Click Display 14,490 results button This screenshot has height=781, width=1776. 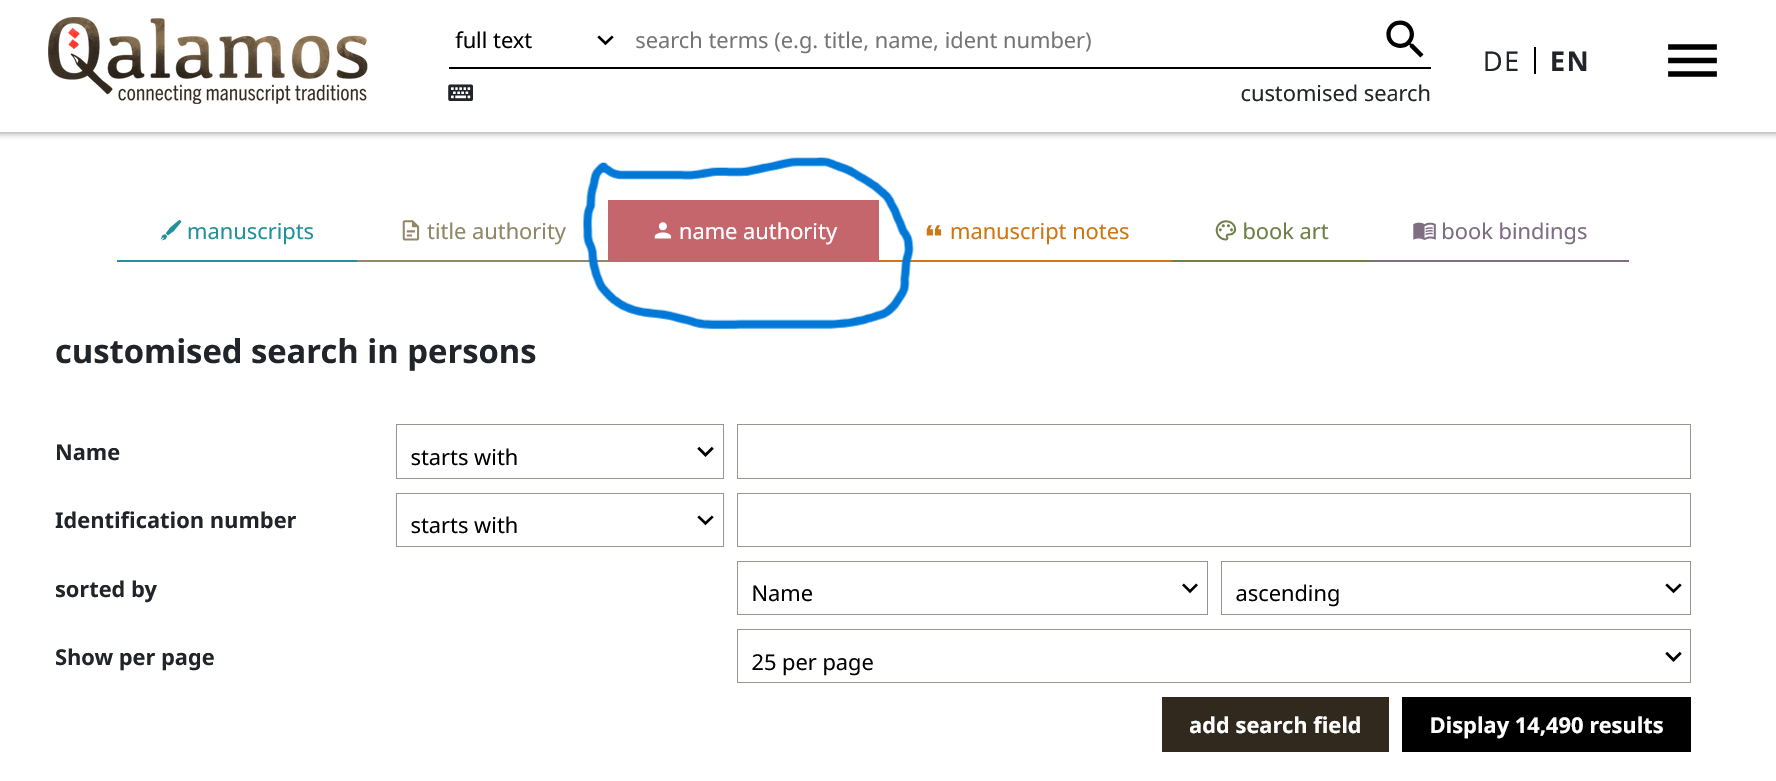pyautogui.click(x=1545, y=725)
